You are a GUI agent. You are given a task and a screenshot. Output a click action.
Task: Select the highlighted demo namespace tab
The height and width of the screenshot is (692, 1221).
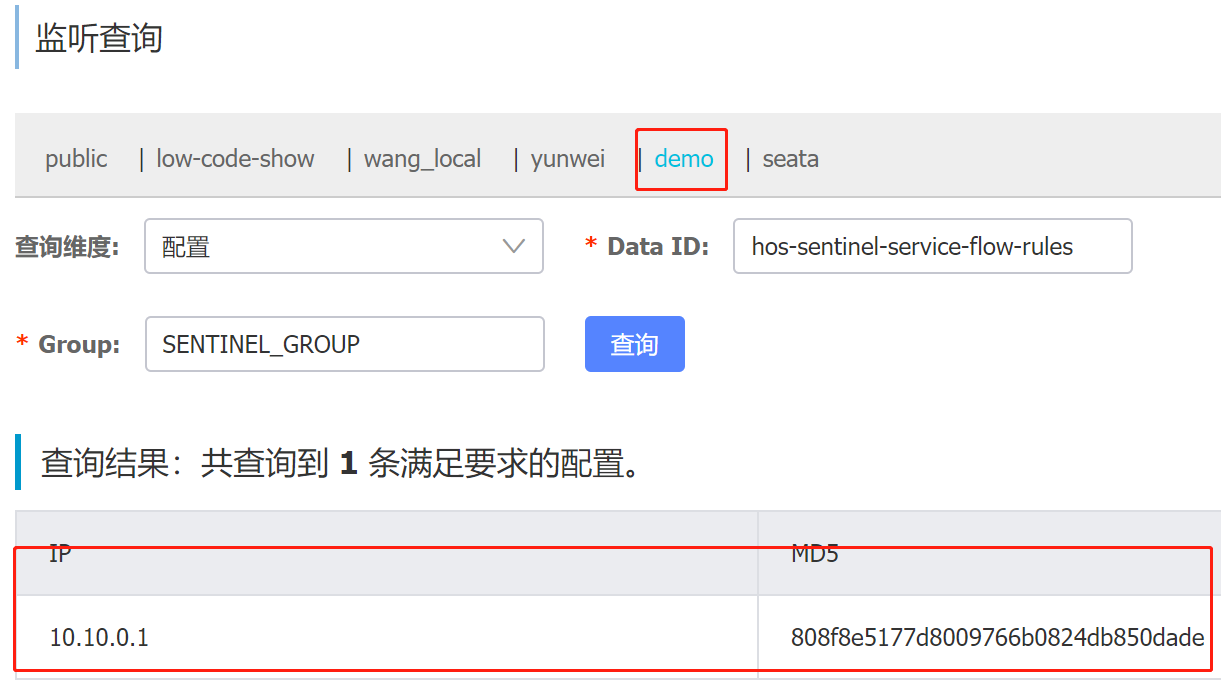pyautogui.click(x=684, y=159)
